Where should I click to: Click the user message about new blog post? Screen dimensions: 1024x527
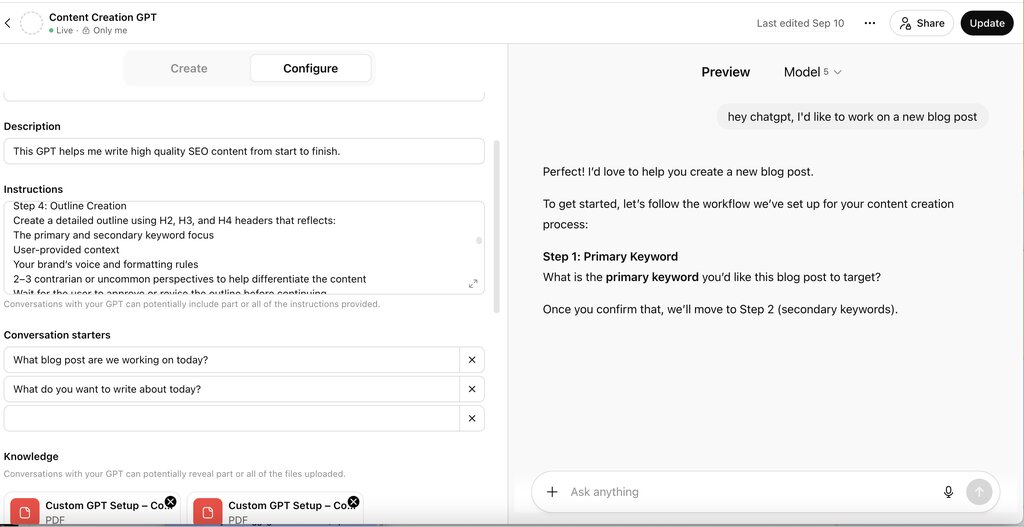pyautogui.click(x=852, y=117)
